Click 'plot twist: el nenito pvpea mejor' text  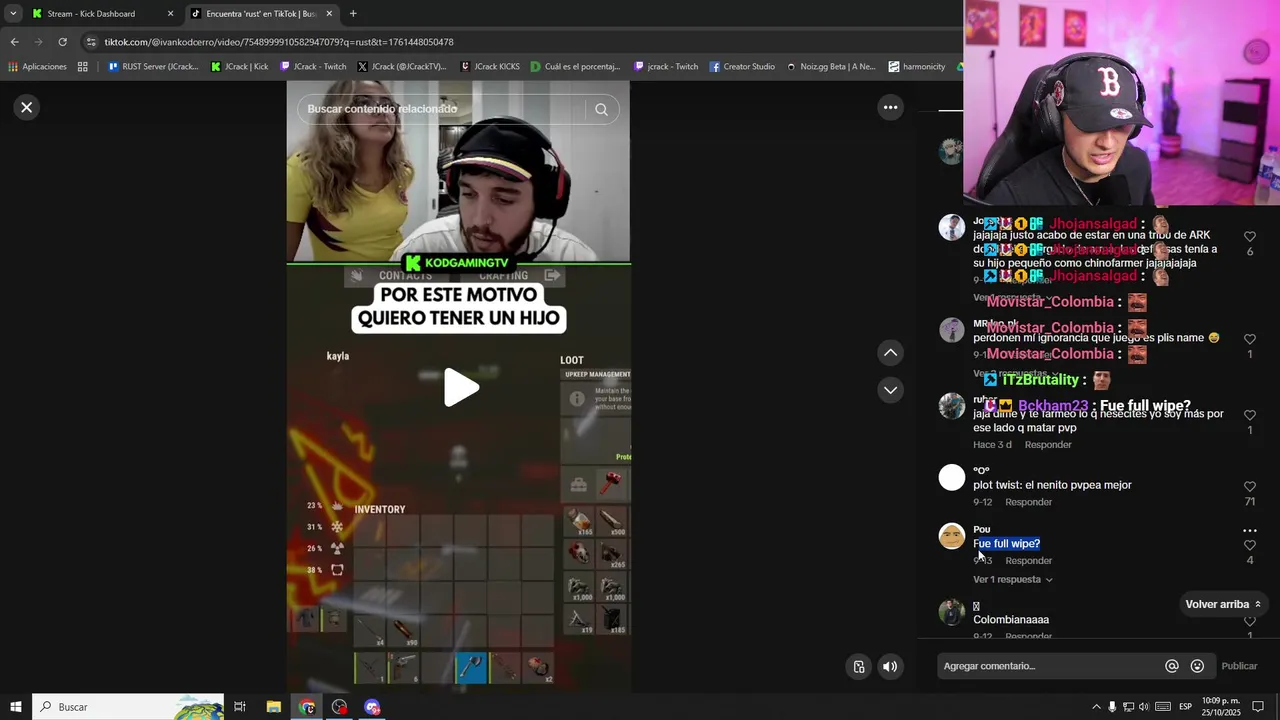click(1052, 485)
